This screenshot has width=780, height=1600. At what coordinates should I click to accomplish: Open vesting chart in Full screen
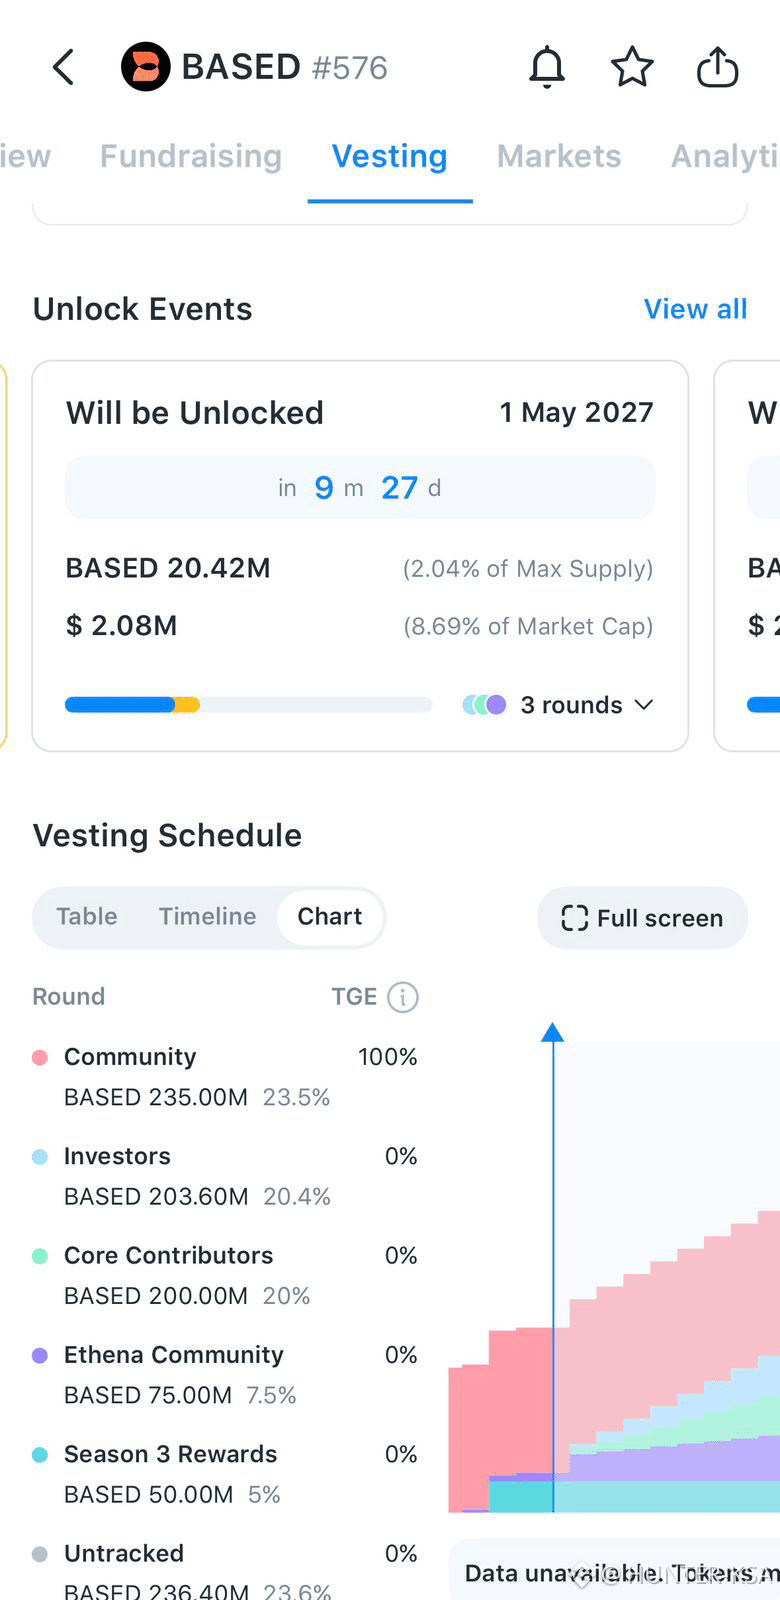(x=642, y=918)
